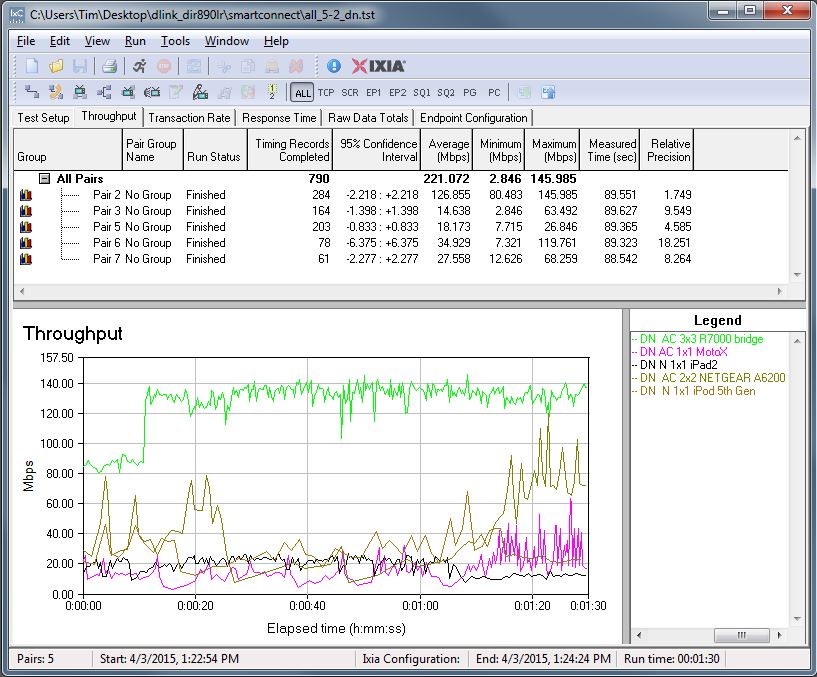The image size is (817, 677).
Task: Open the Window menu
Action: tap(227, 41)
